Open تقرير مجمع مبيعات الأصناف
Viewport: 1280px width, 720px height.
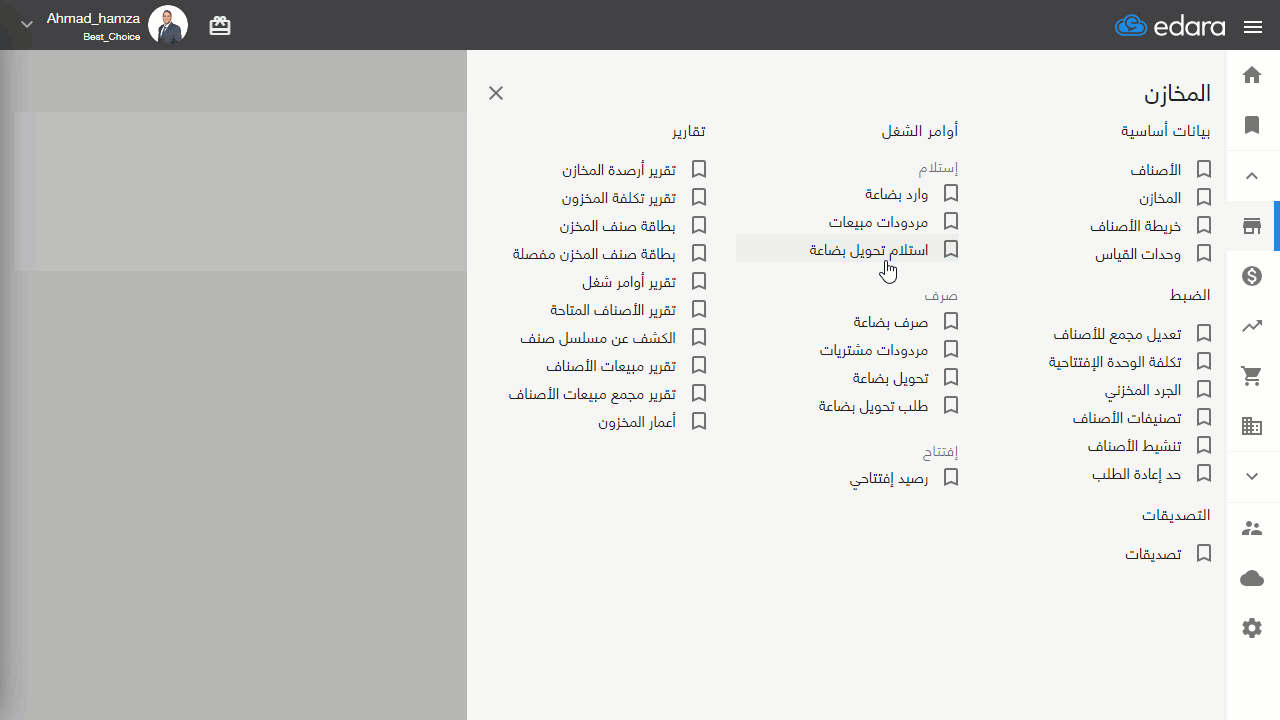tap(592, 394)
